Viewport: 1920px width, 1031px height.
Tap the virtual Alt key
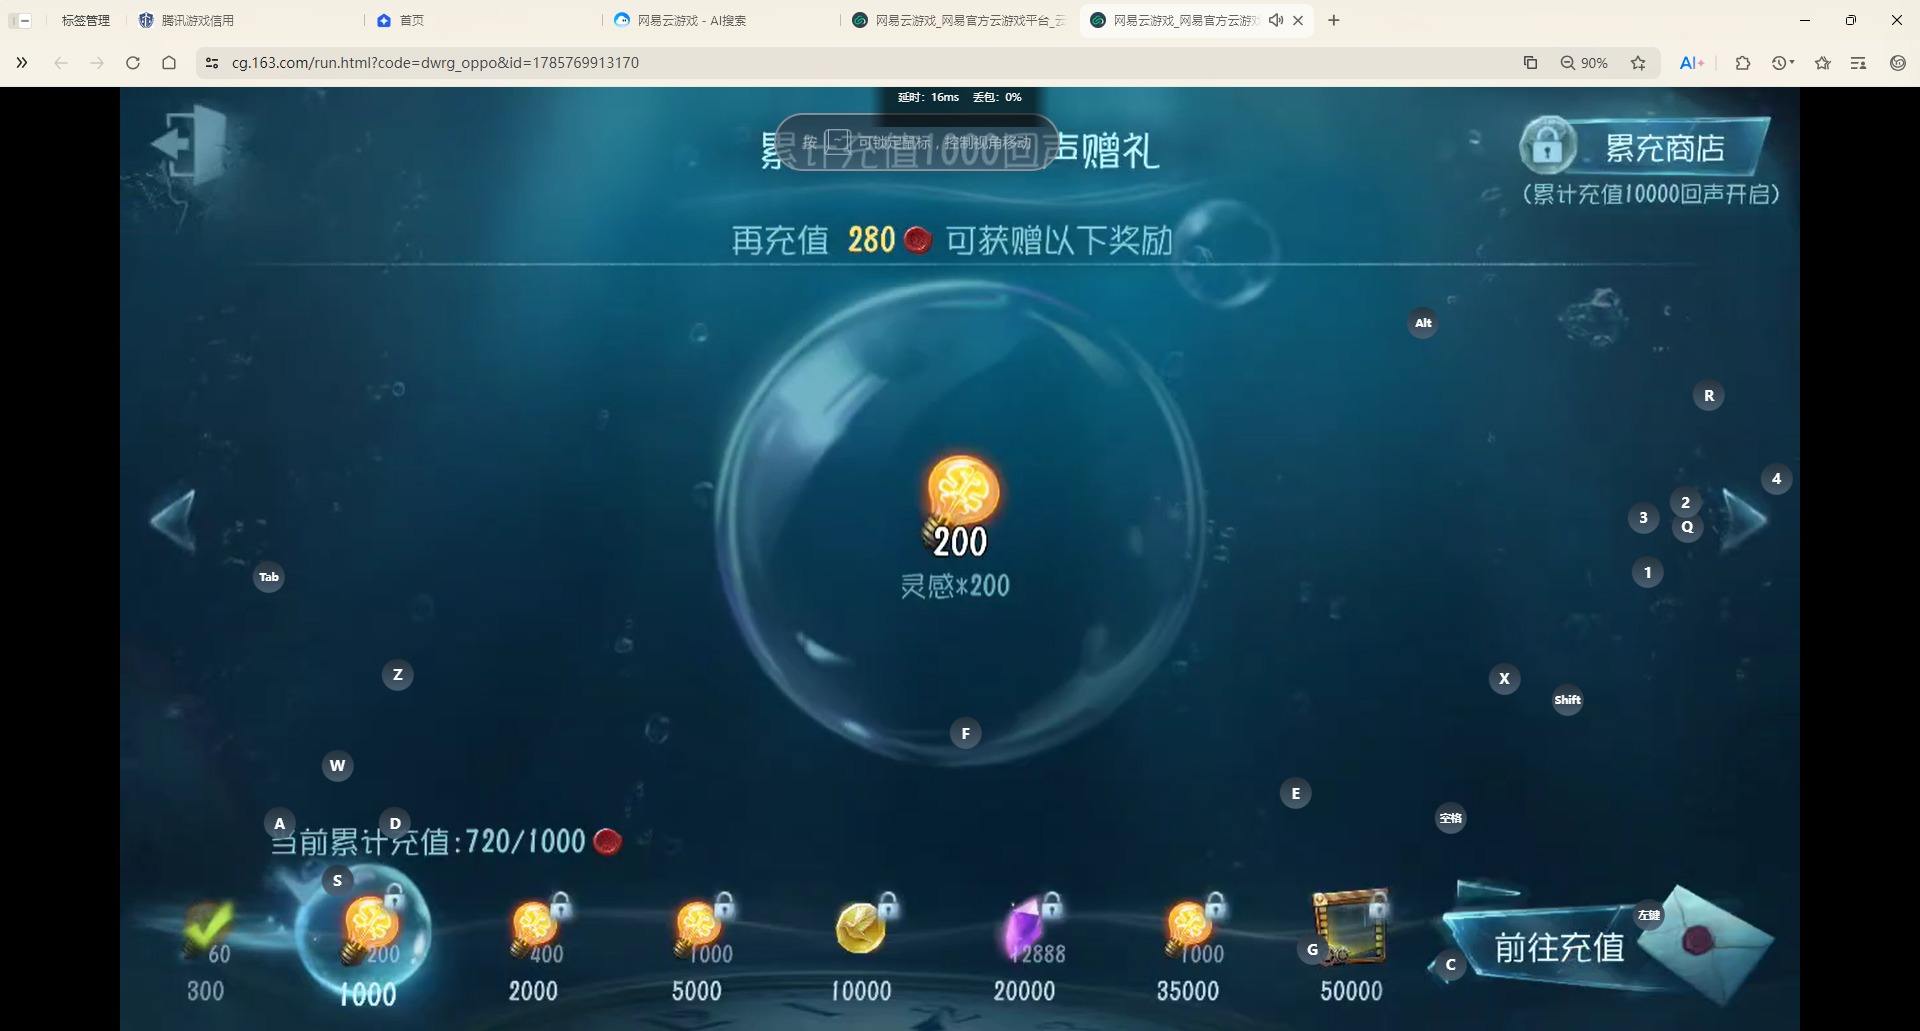tap(1423, 323)
